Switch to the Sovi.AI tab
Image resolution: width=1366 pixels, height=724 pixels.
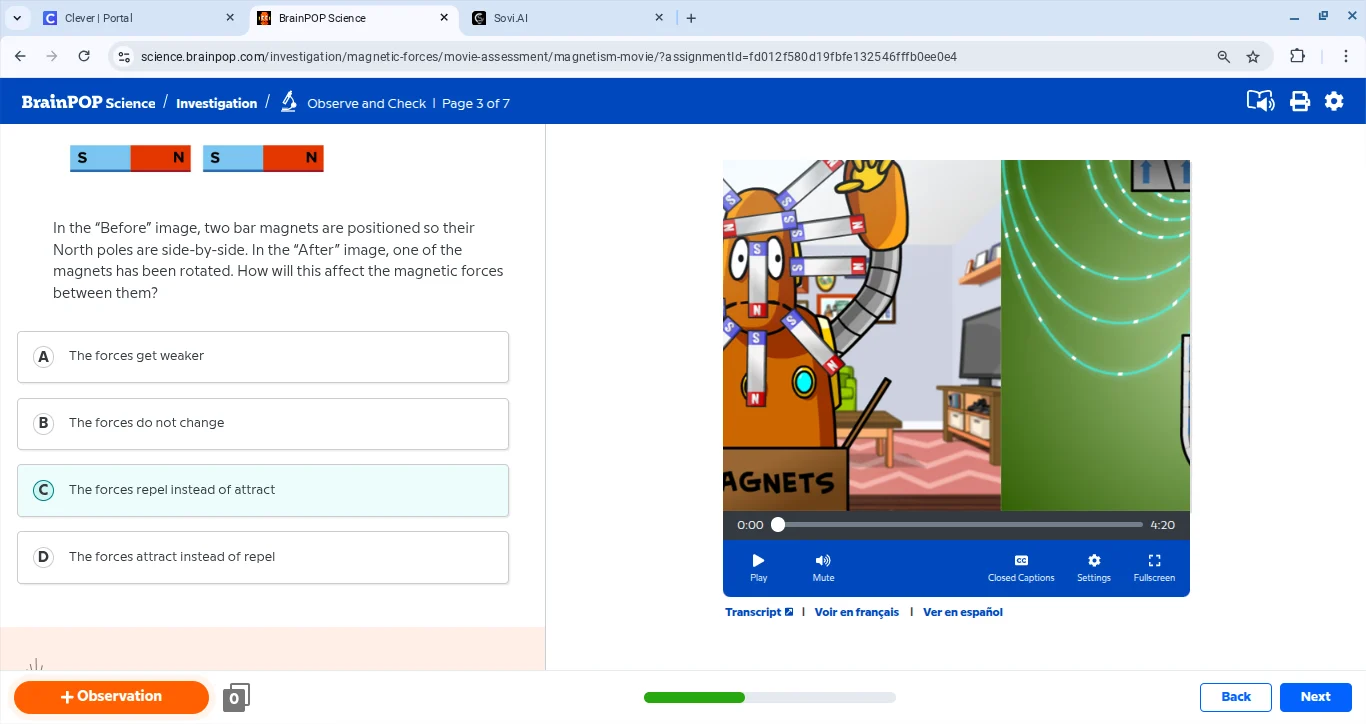[560, 18]
